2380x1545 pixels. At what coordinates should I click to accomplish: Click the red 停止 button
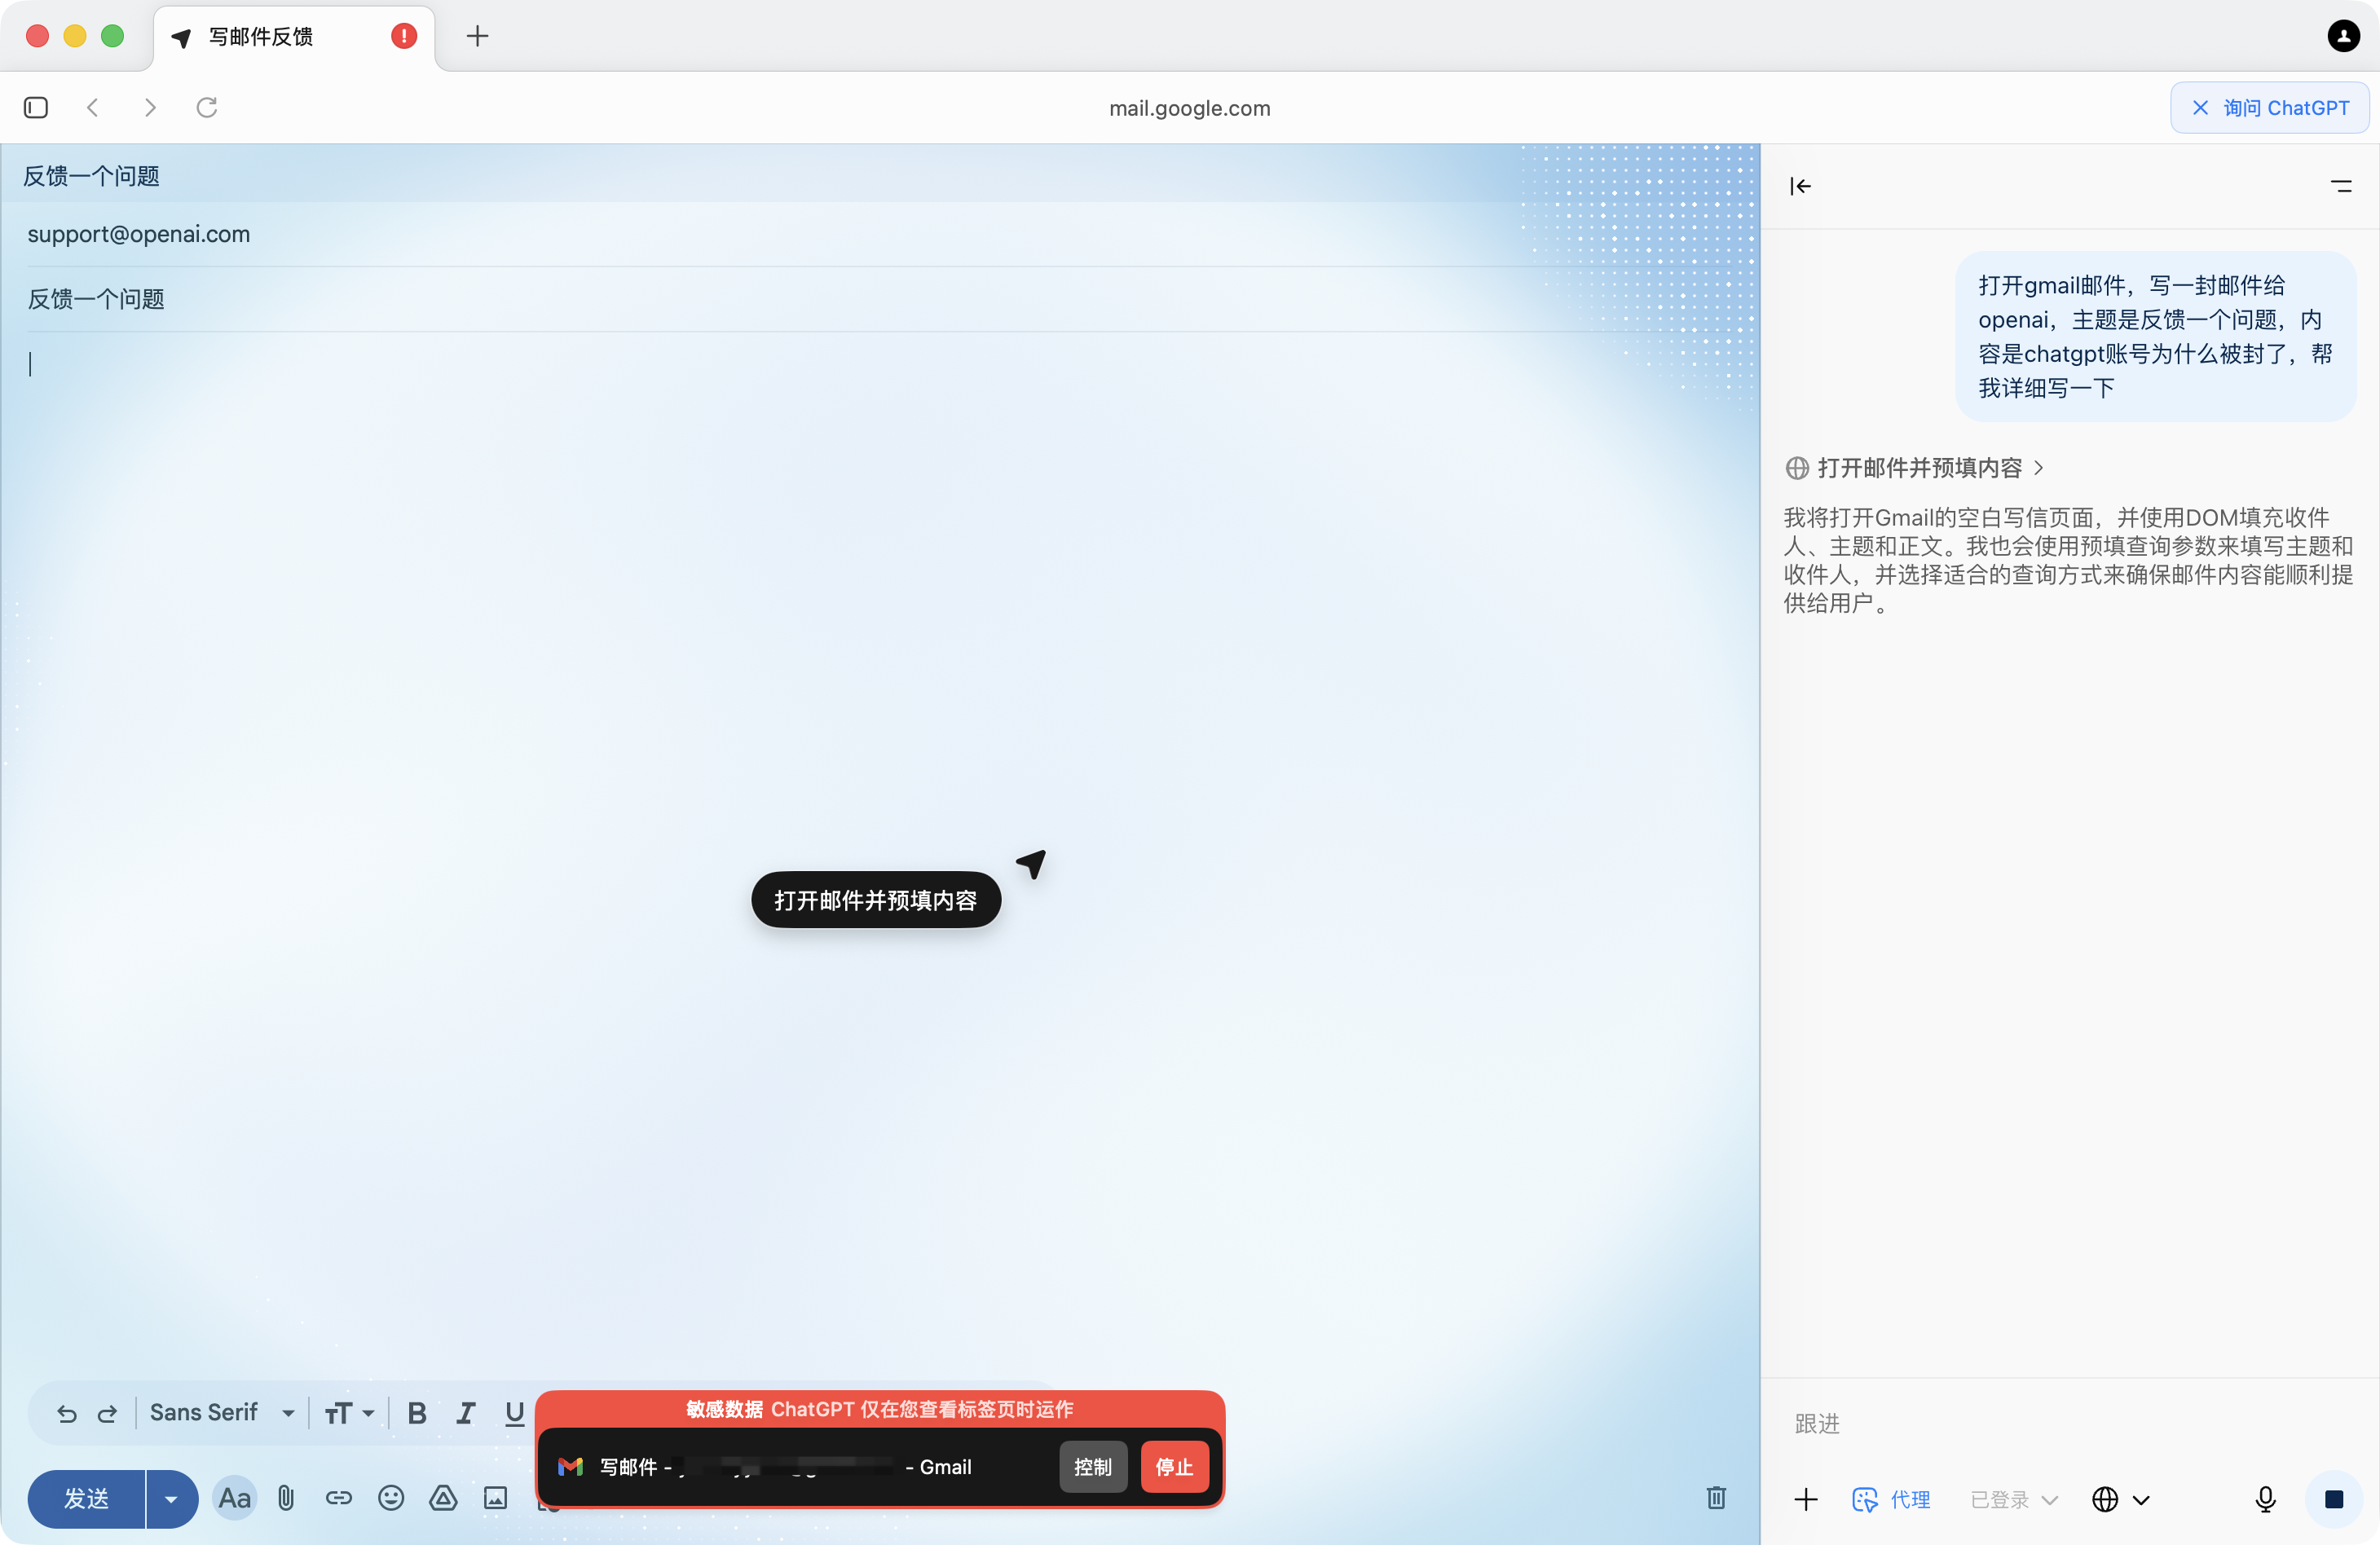point(1174,1466)
